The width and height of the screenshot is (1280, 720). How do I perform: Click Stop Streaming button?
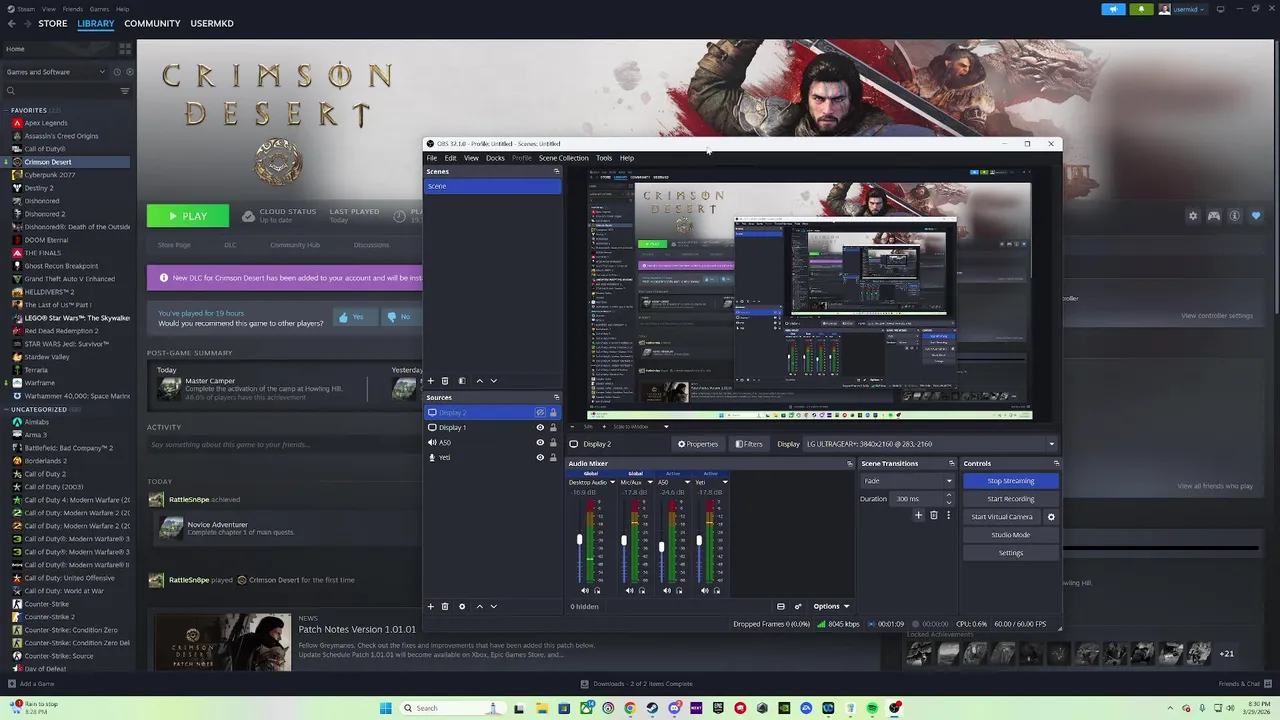pyautogui.click(x=1010, y=481)
